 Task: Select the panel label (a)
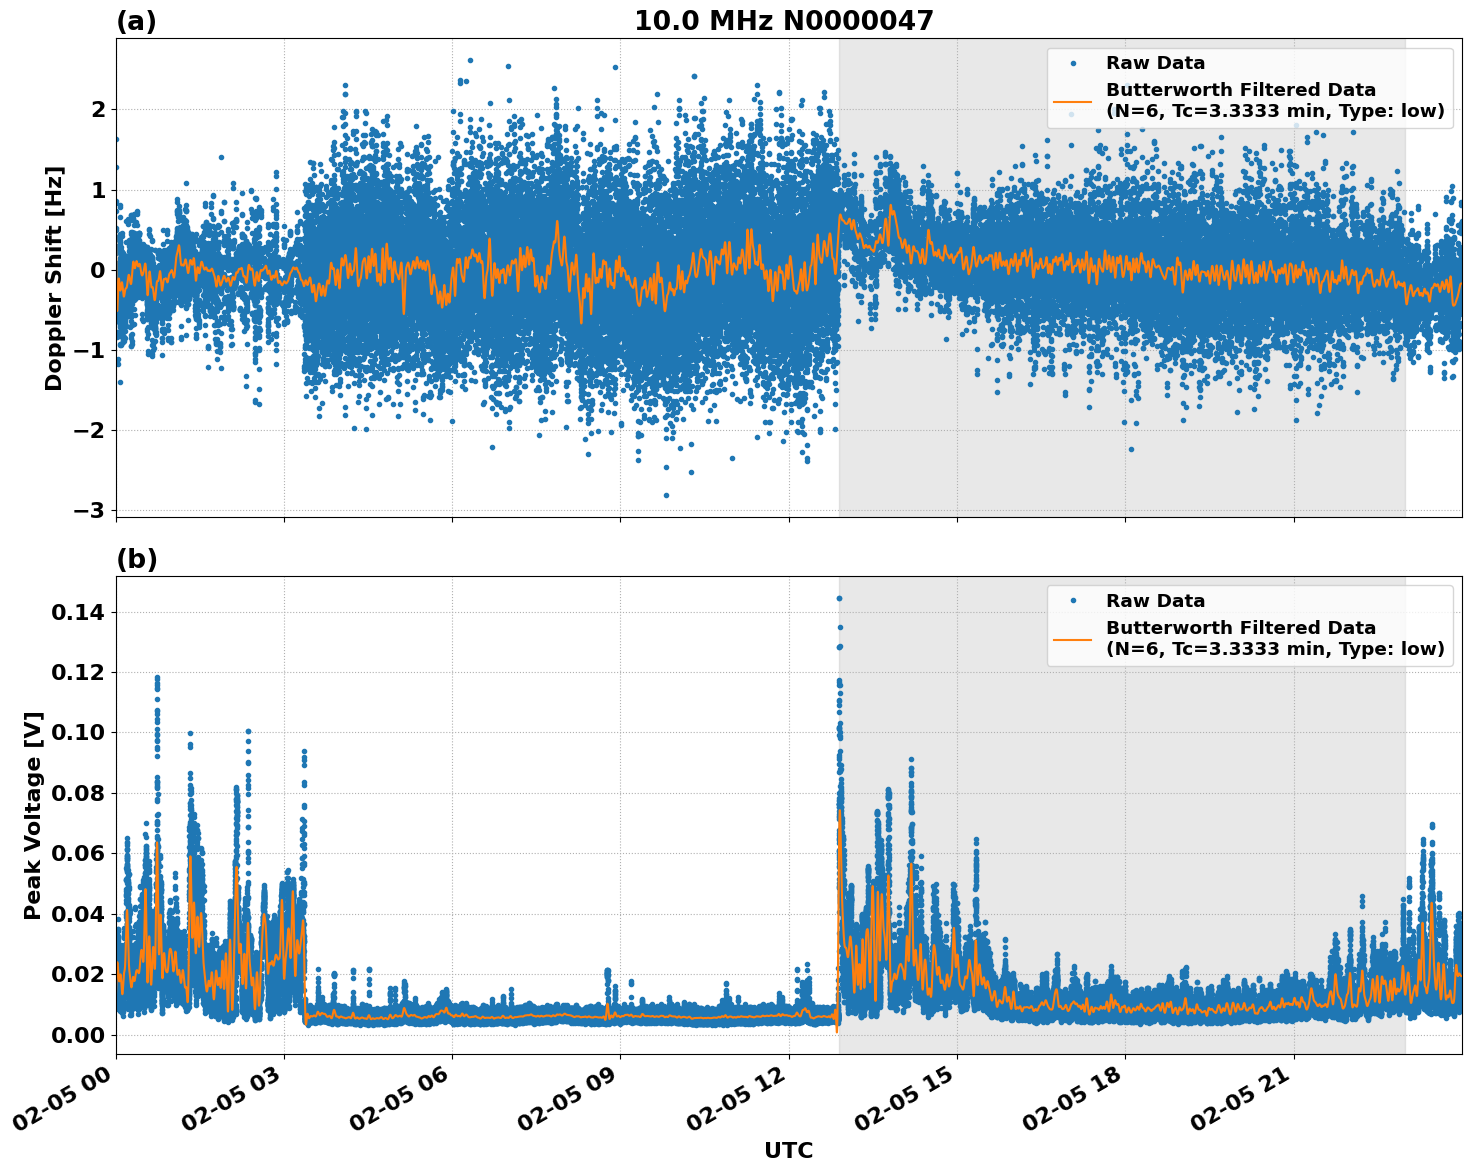click(137, 19)
